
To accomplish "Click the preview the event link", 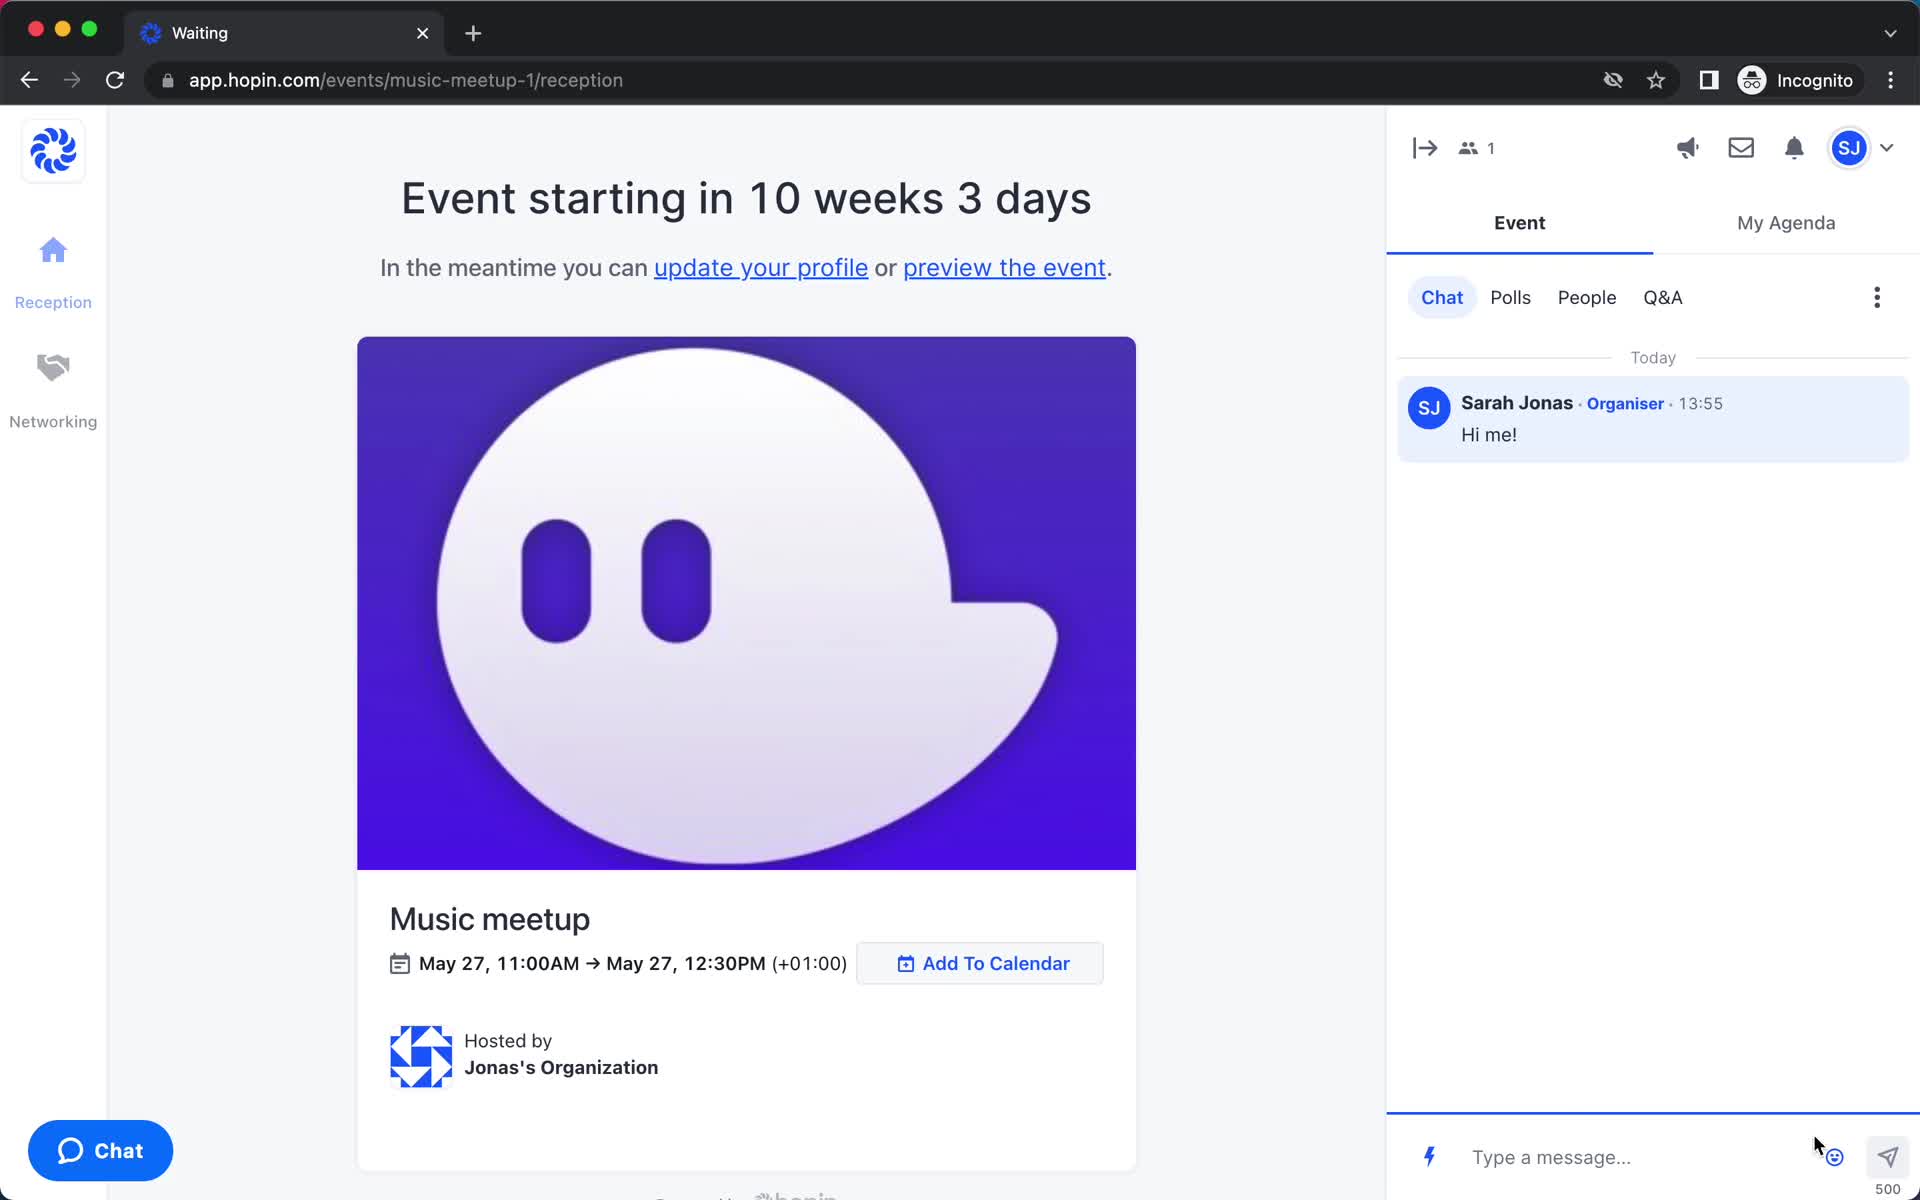I will pos(1005,267).
